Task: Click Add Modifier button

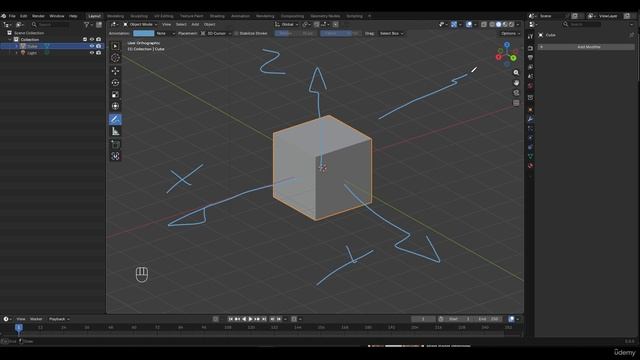Action: pos(586,47)
